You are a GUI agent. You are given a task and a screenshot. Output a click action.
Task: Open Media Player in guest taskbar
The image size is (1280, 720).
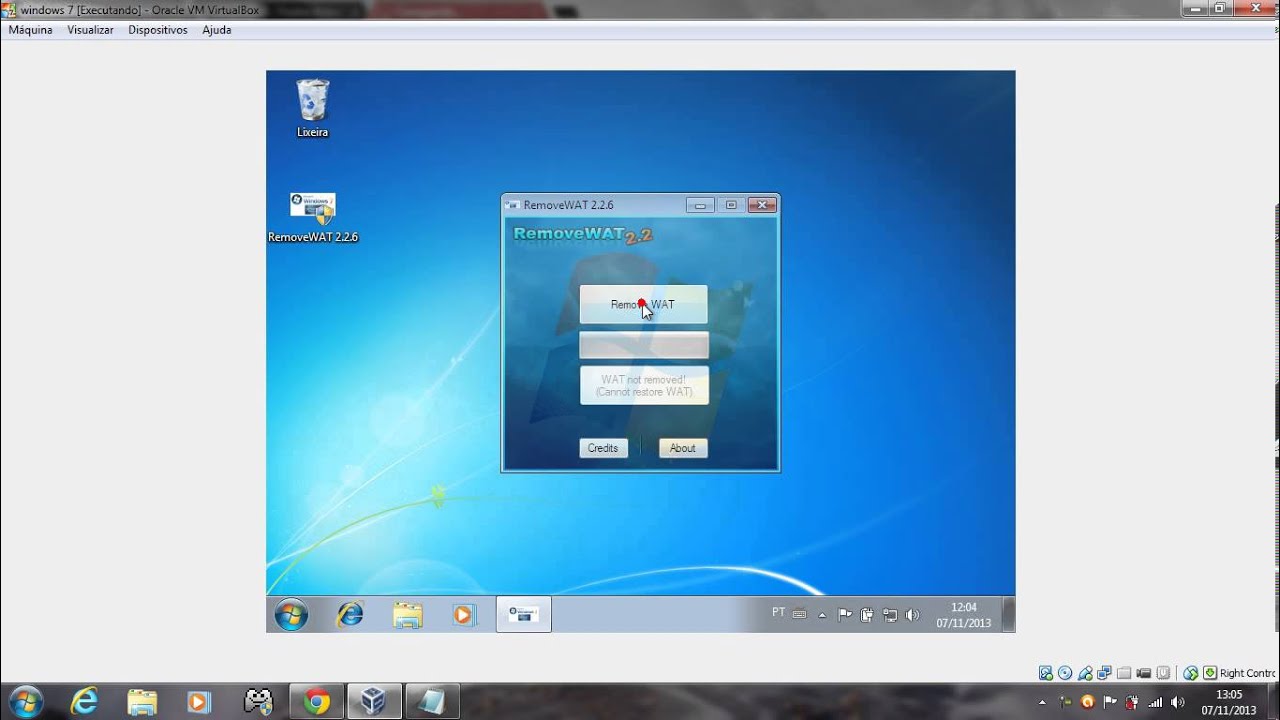coord(463,615)
